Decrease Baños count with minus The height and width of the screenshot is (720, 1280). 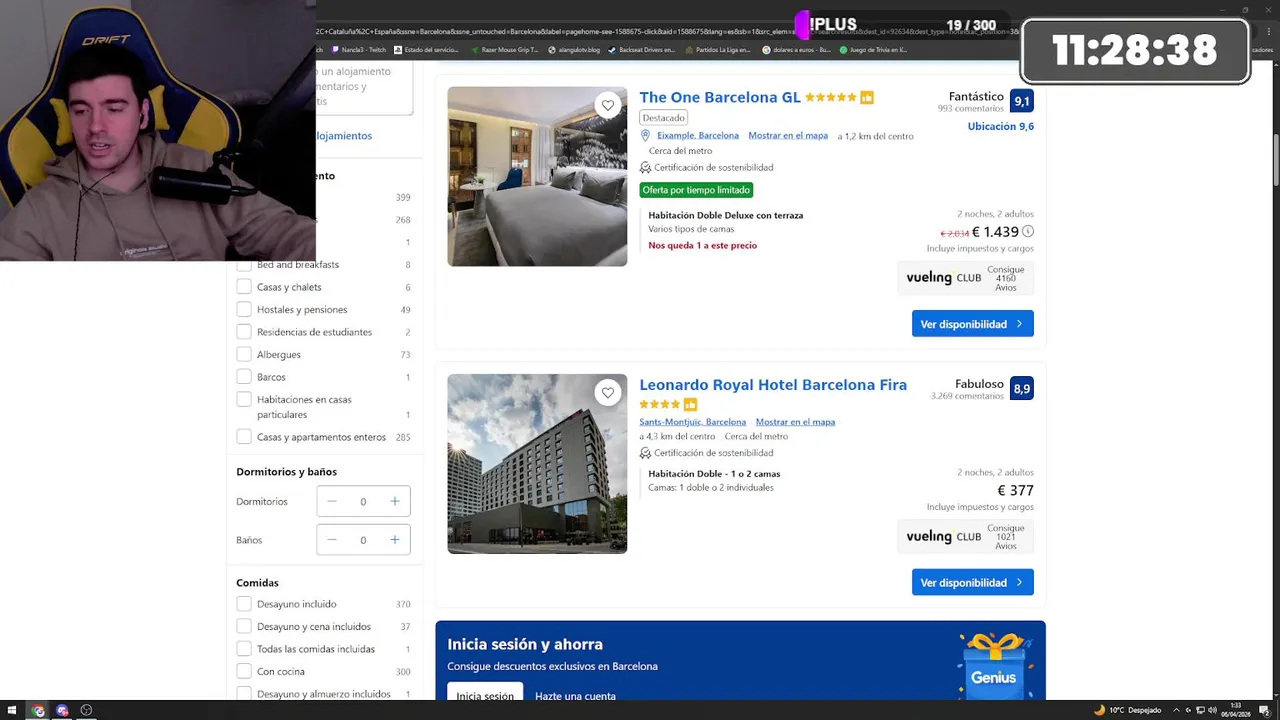coord(332,540)
